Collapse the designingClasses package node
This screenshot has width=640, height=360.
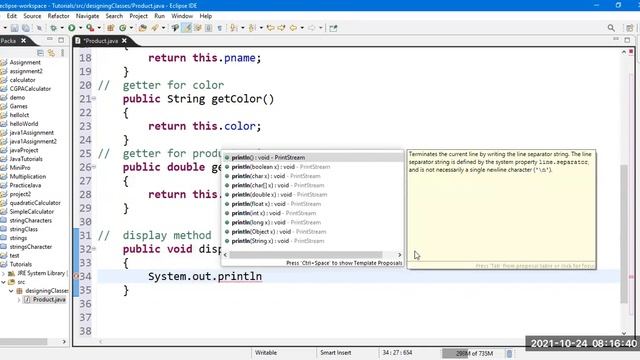pyautogui.click(x=11, y=291)
